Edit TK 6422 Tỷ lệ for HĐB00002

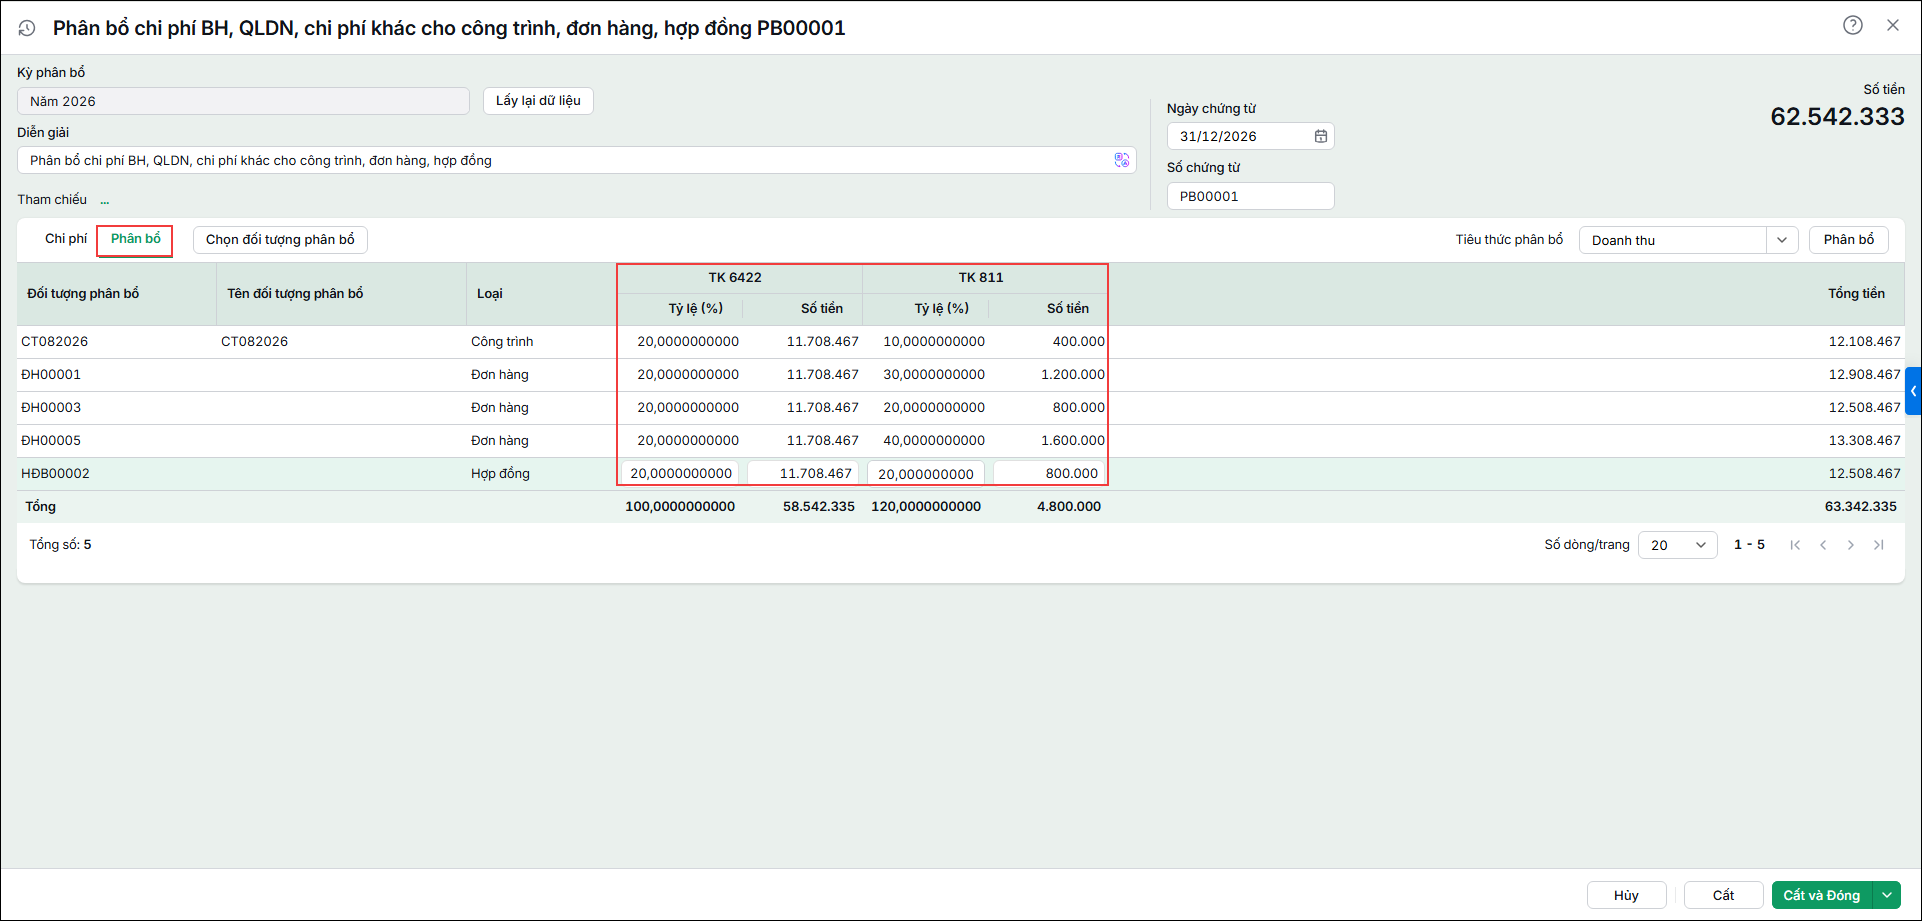[x=680, y=474]
